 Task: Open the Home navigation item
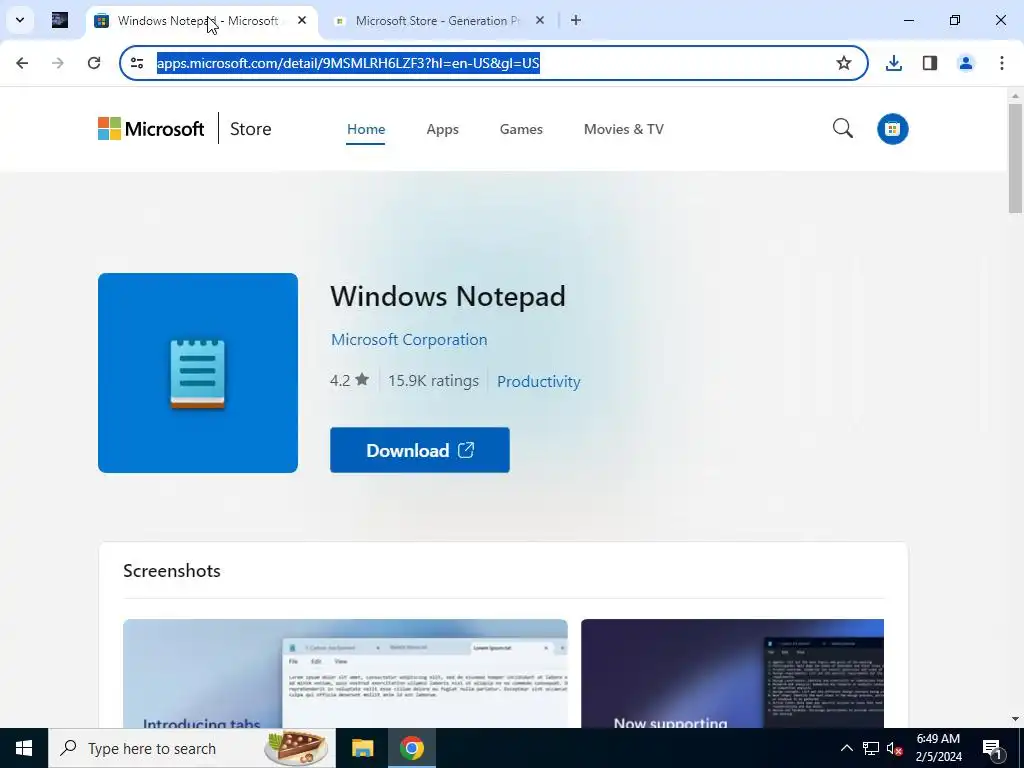366,129
